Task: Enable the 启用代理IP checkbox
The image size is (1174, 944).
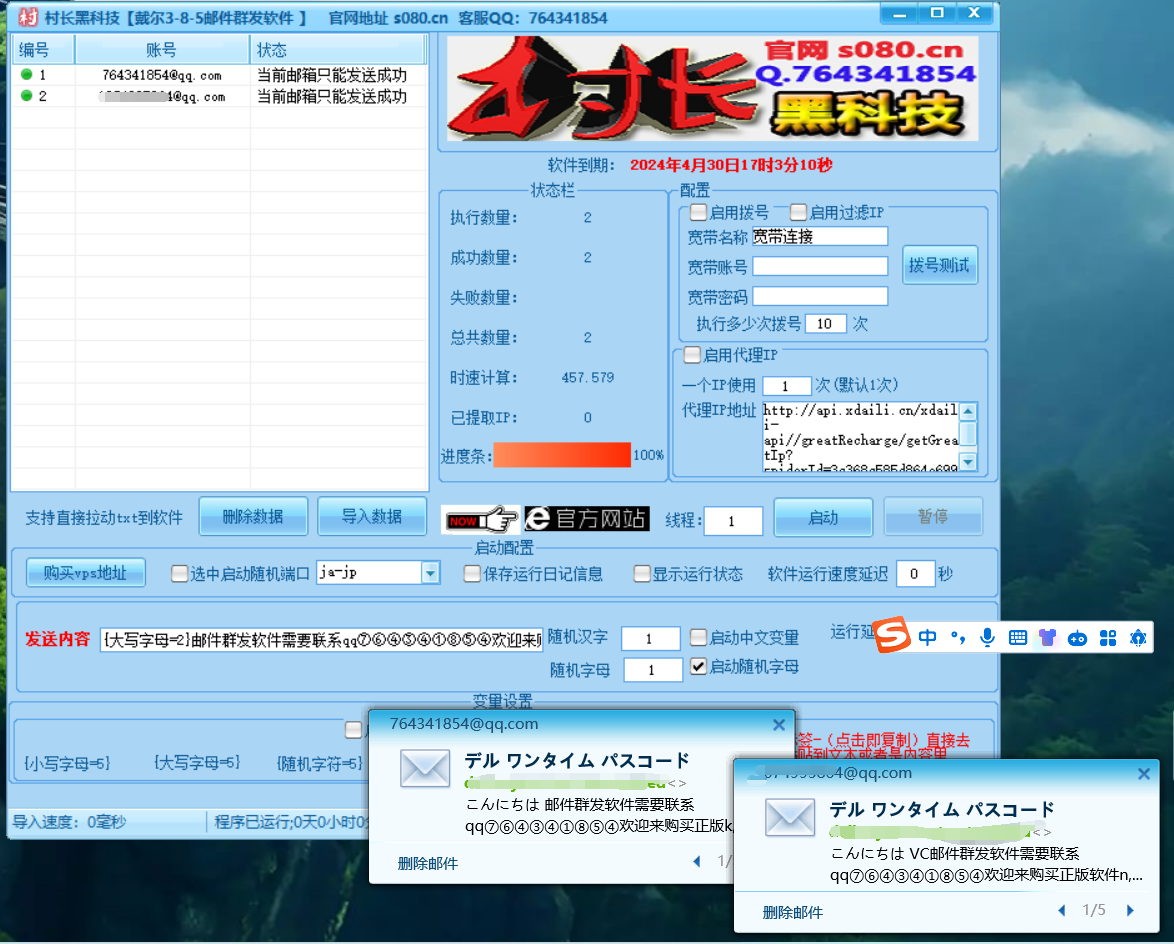Action: click(x=692, y=355)
